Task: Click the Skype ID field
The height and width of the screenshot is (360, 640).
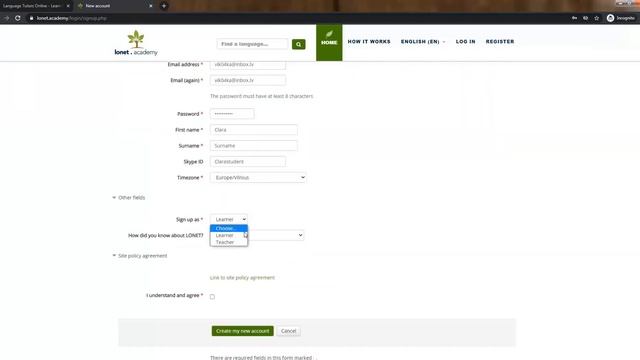Action: [248, 162]
